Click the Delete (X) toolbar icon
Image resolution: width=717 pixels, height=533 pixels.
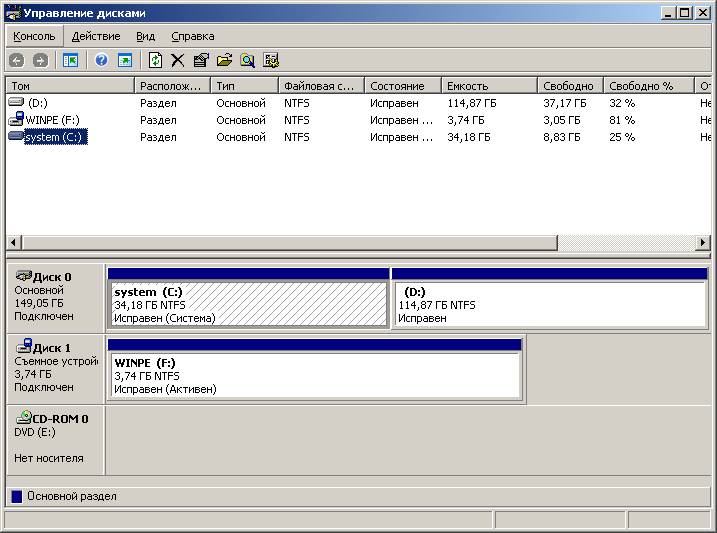pyautogui.click(x=178, y=61)
